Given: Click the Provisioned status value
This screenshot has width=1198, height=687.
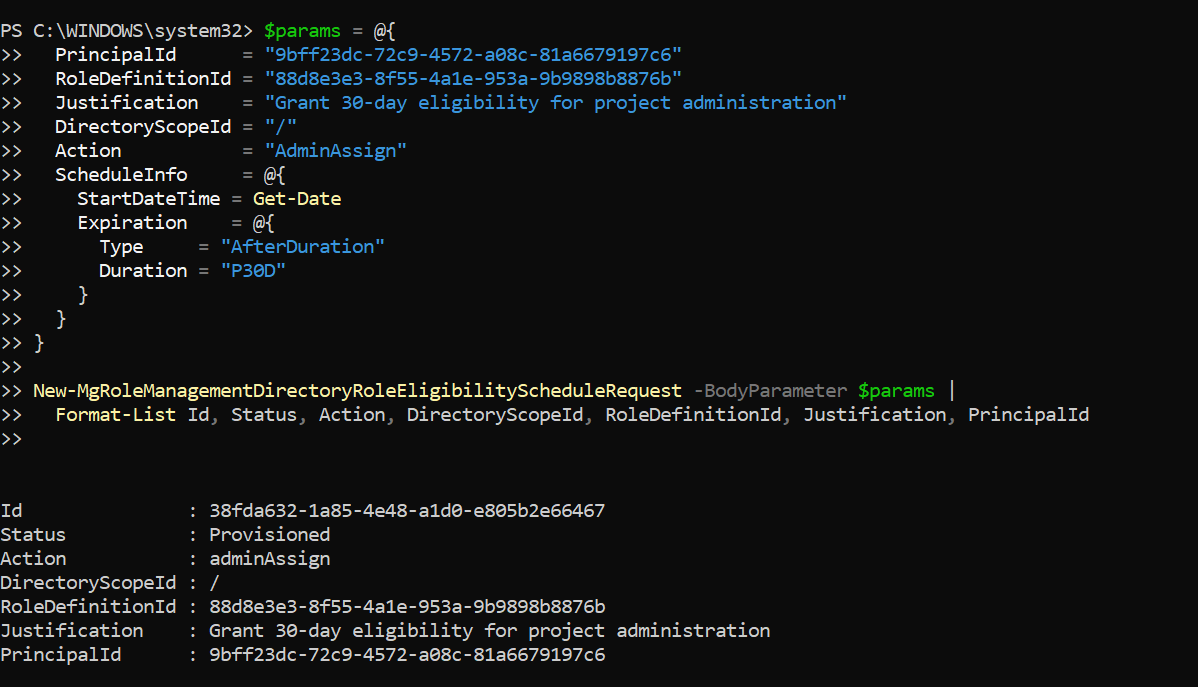Looking at the screenshot, I should [269, 534].
